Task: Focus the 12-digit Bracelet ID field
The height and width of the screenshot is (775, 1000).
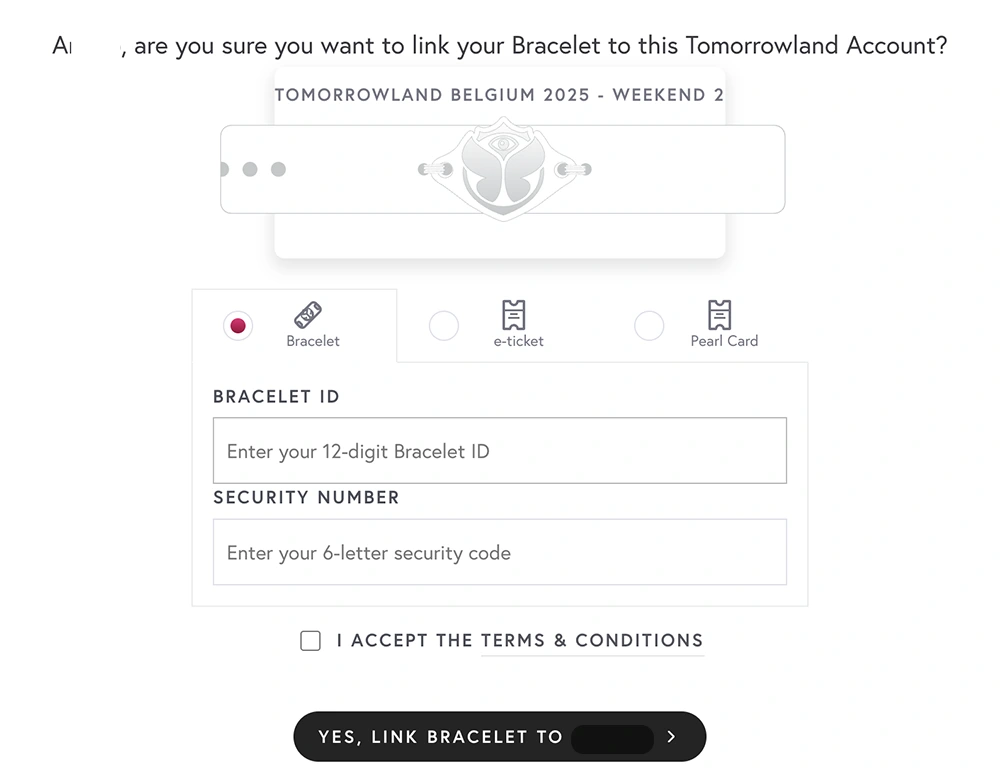Action: 500,451
